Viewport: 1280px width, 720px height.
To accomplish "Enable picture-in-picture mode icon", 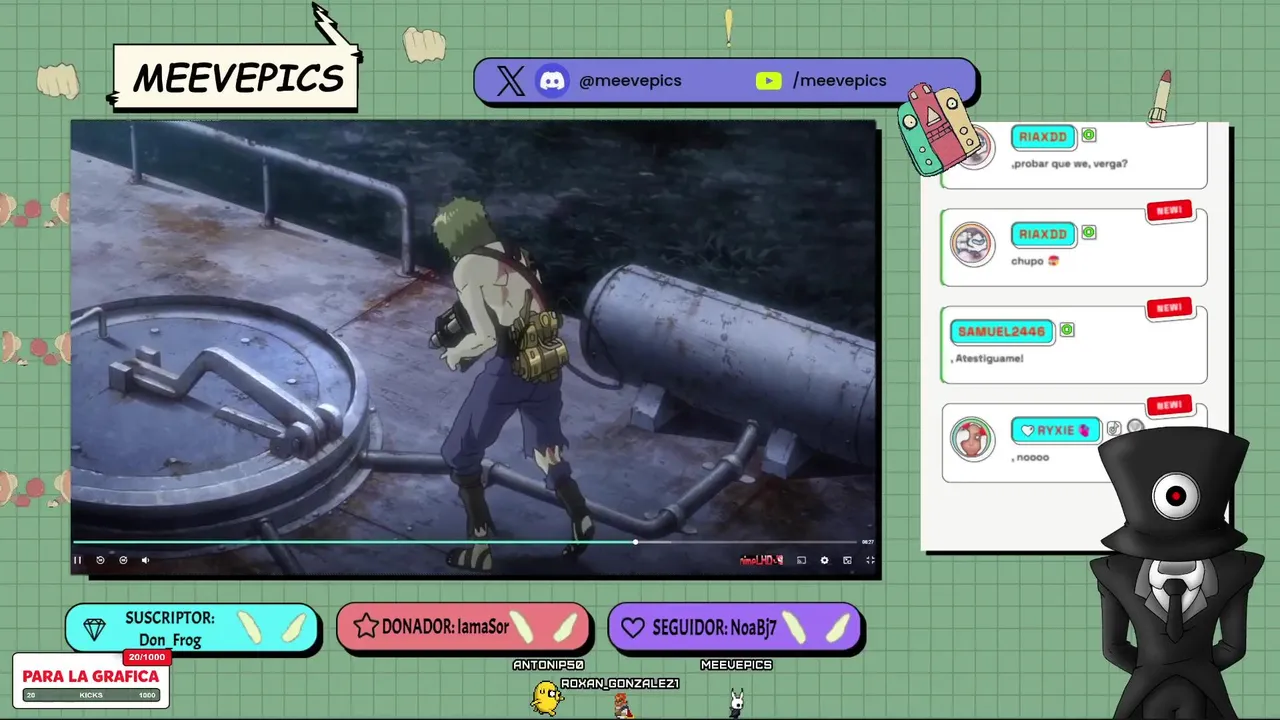I will (x=847, y=560).
